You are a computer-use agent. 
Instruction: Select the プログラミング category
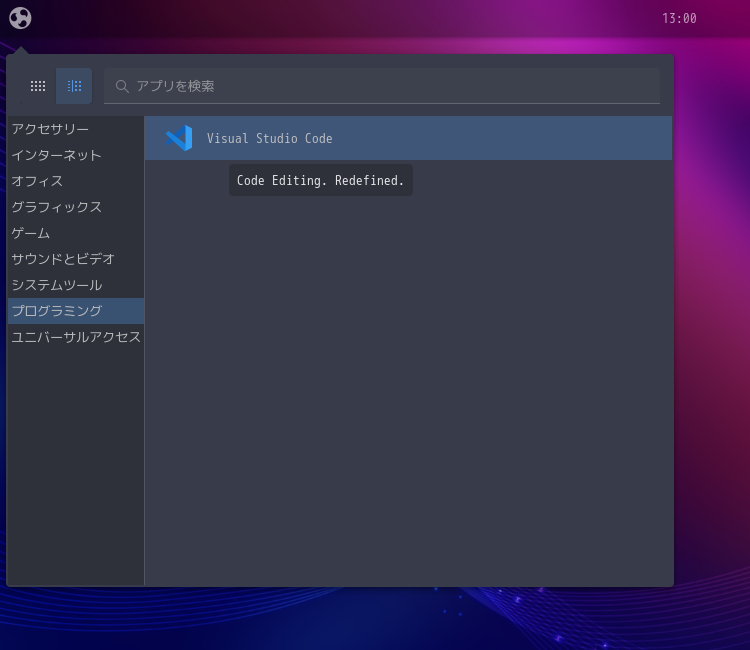pyautogui.click(x=76, y=311)
